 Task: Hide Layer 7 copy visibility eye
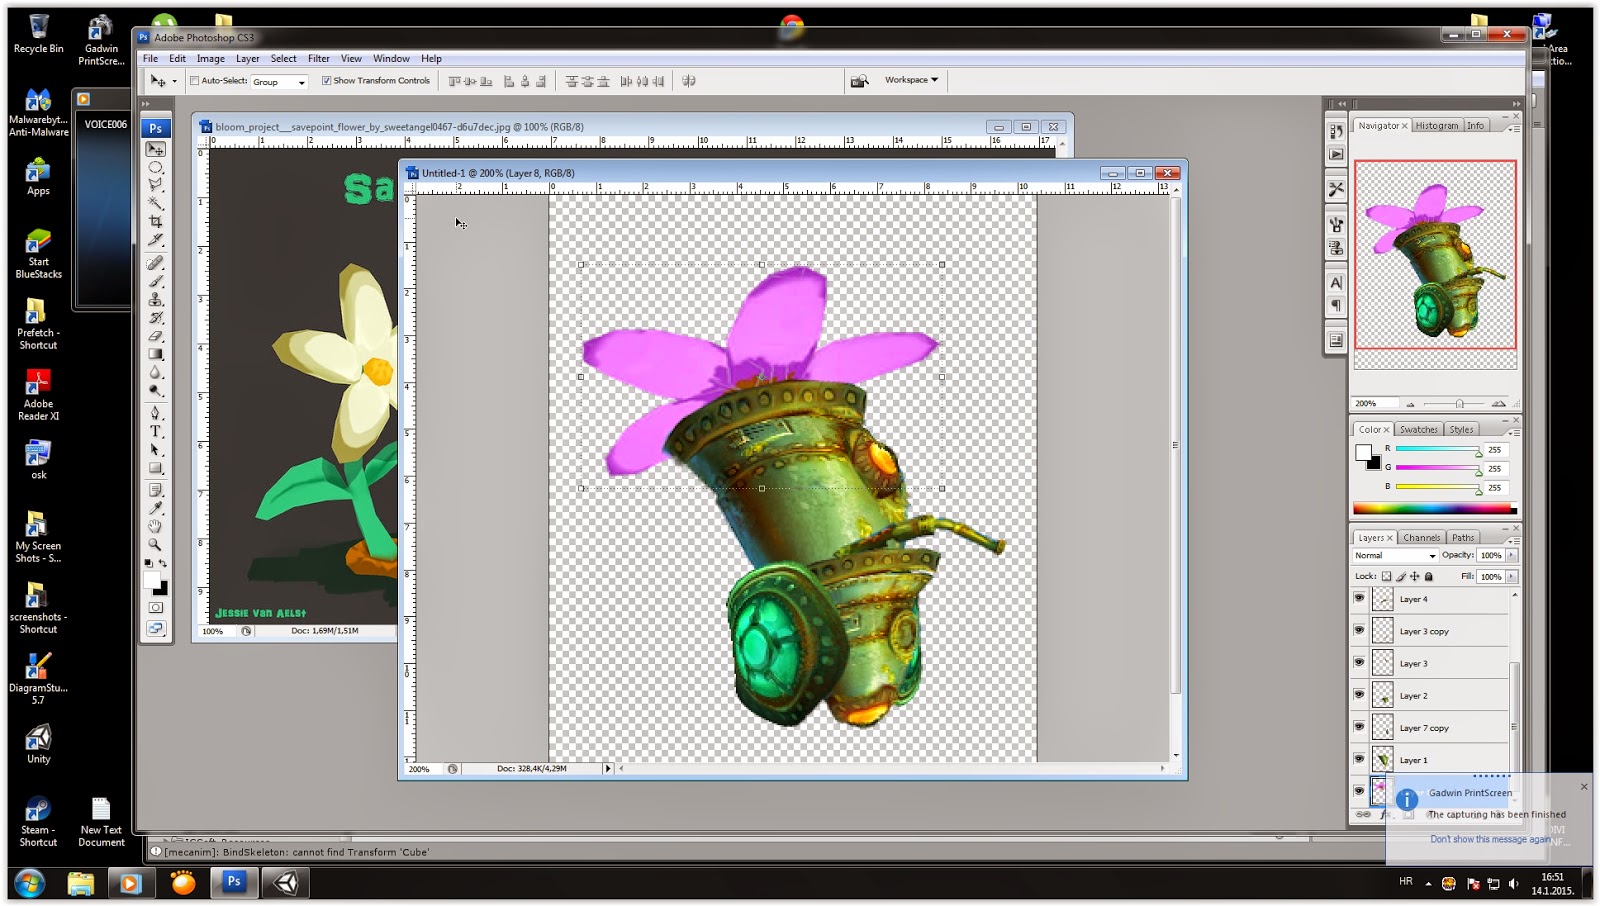(x=1359, y=727)
